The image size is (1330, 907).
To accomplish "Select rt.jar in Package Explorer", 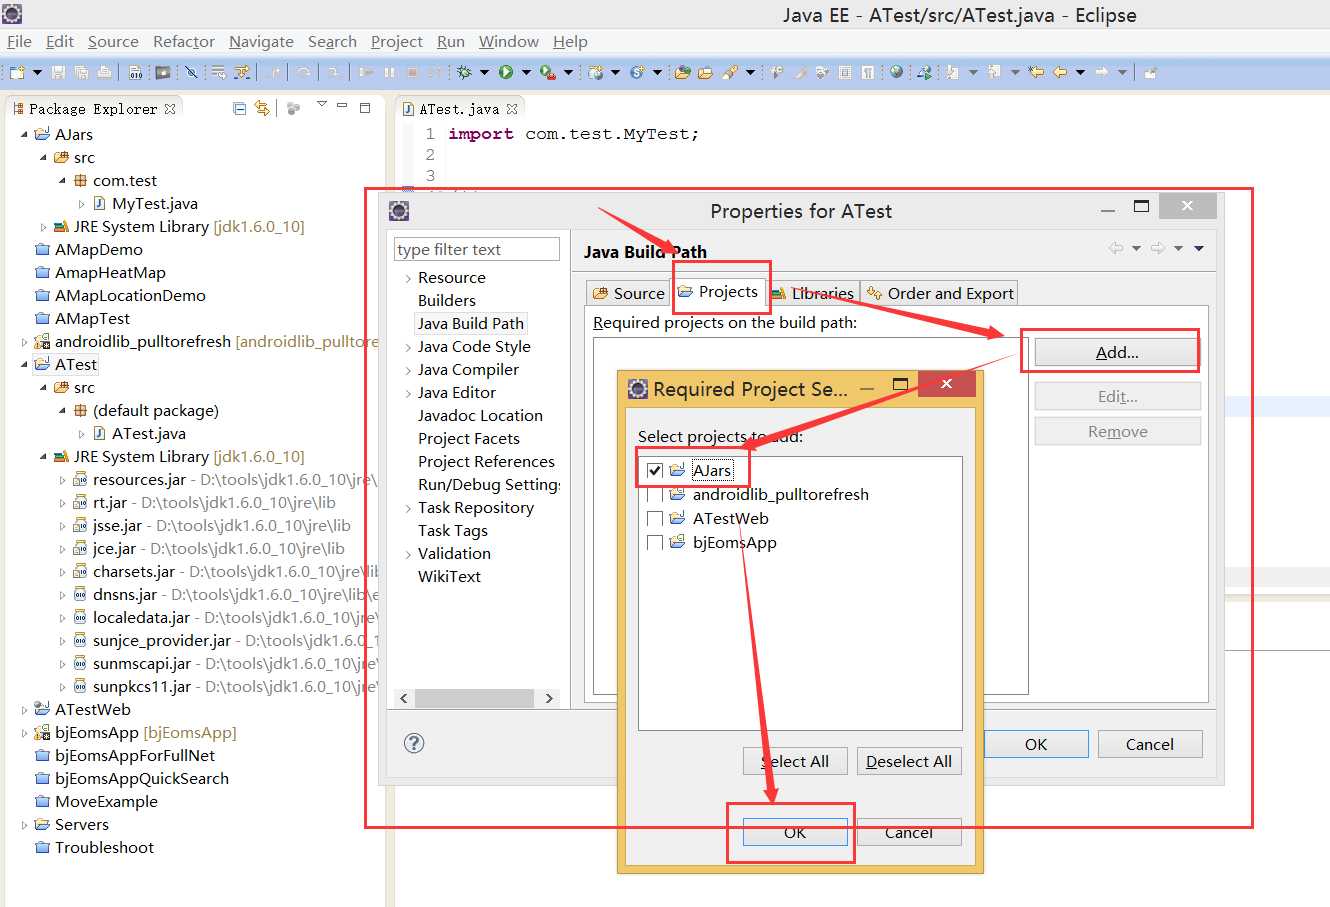I will point(110,503).
